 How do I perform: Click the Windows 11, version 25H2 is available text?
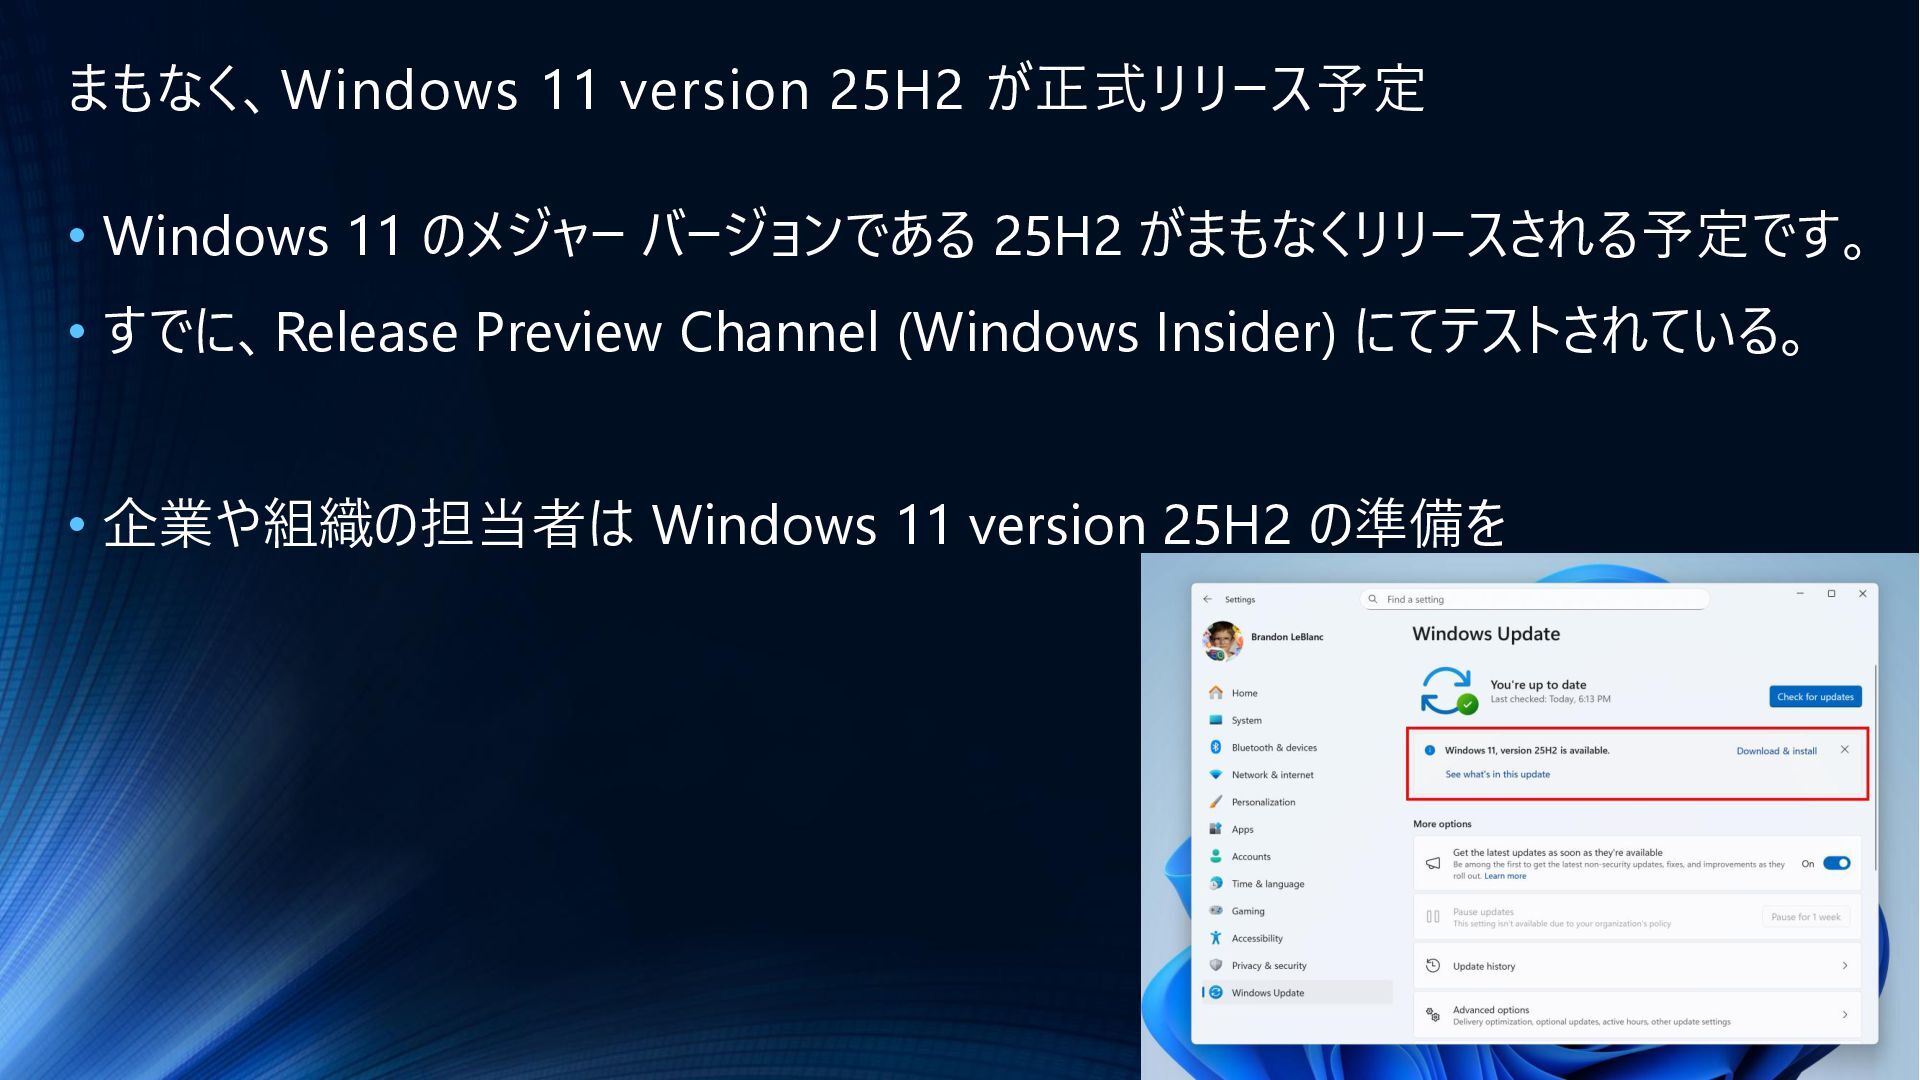(1527, 750)
